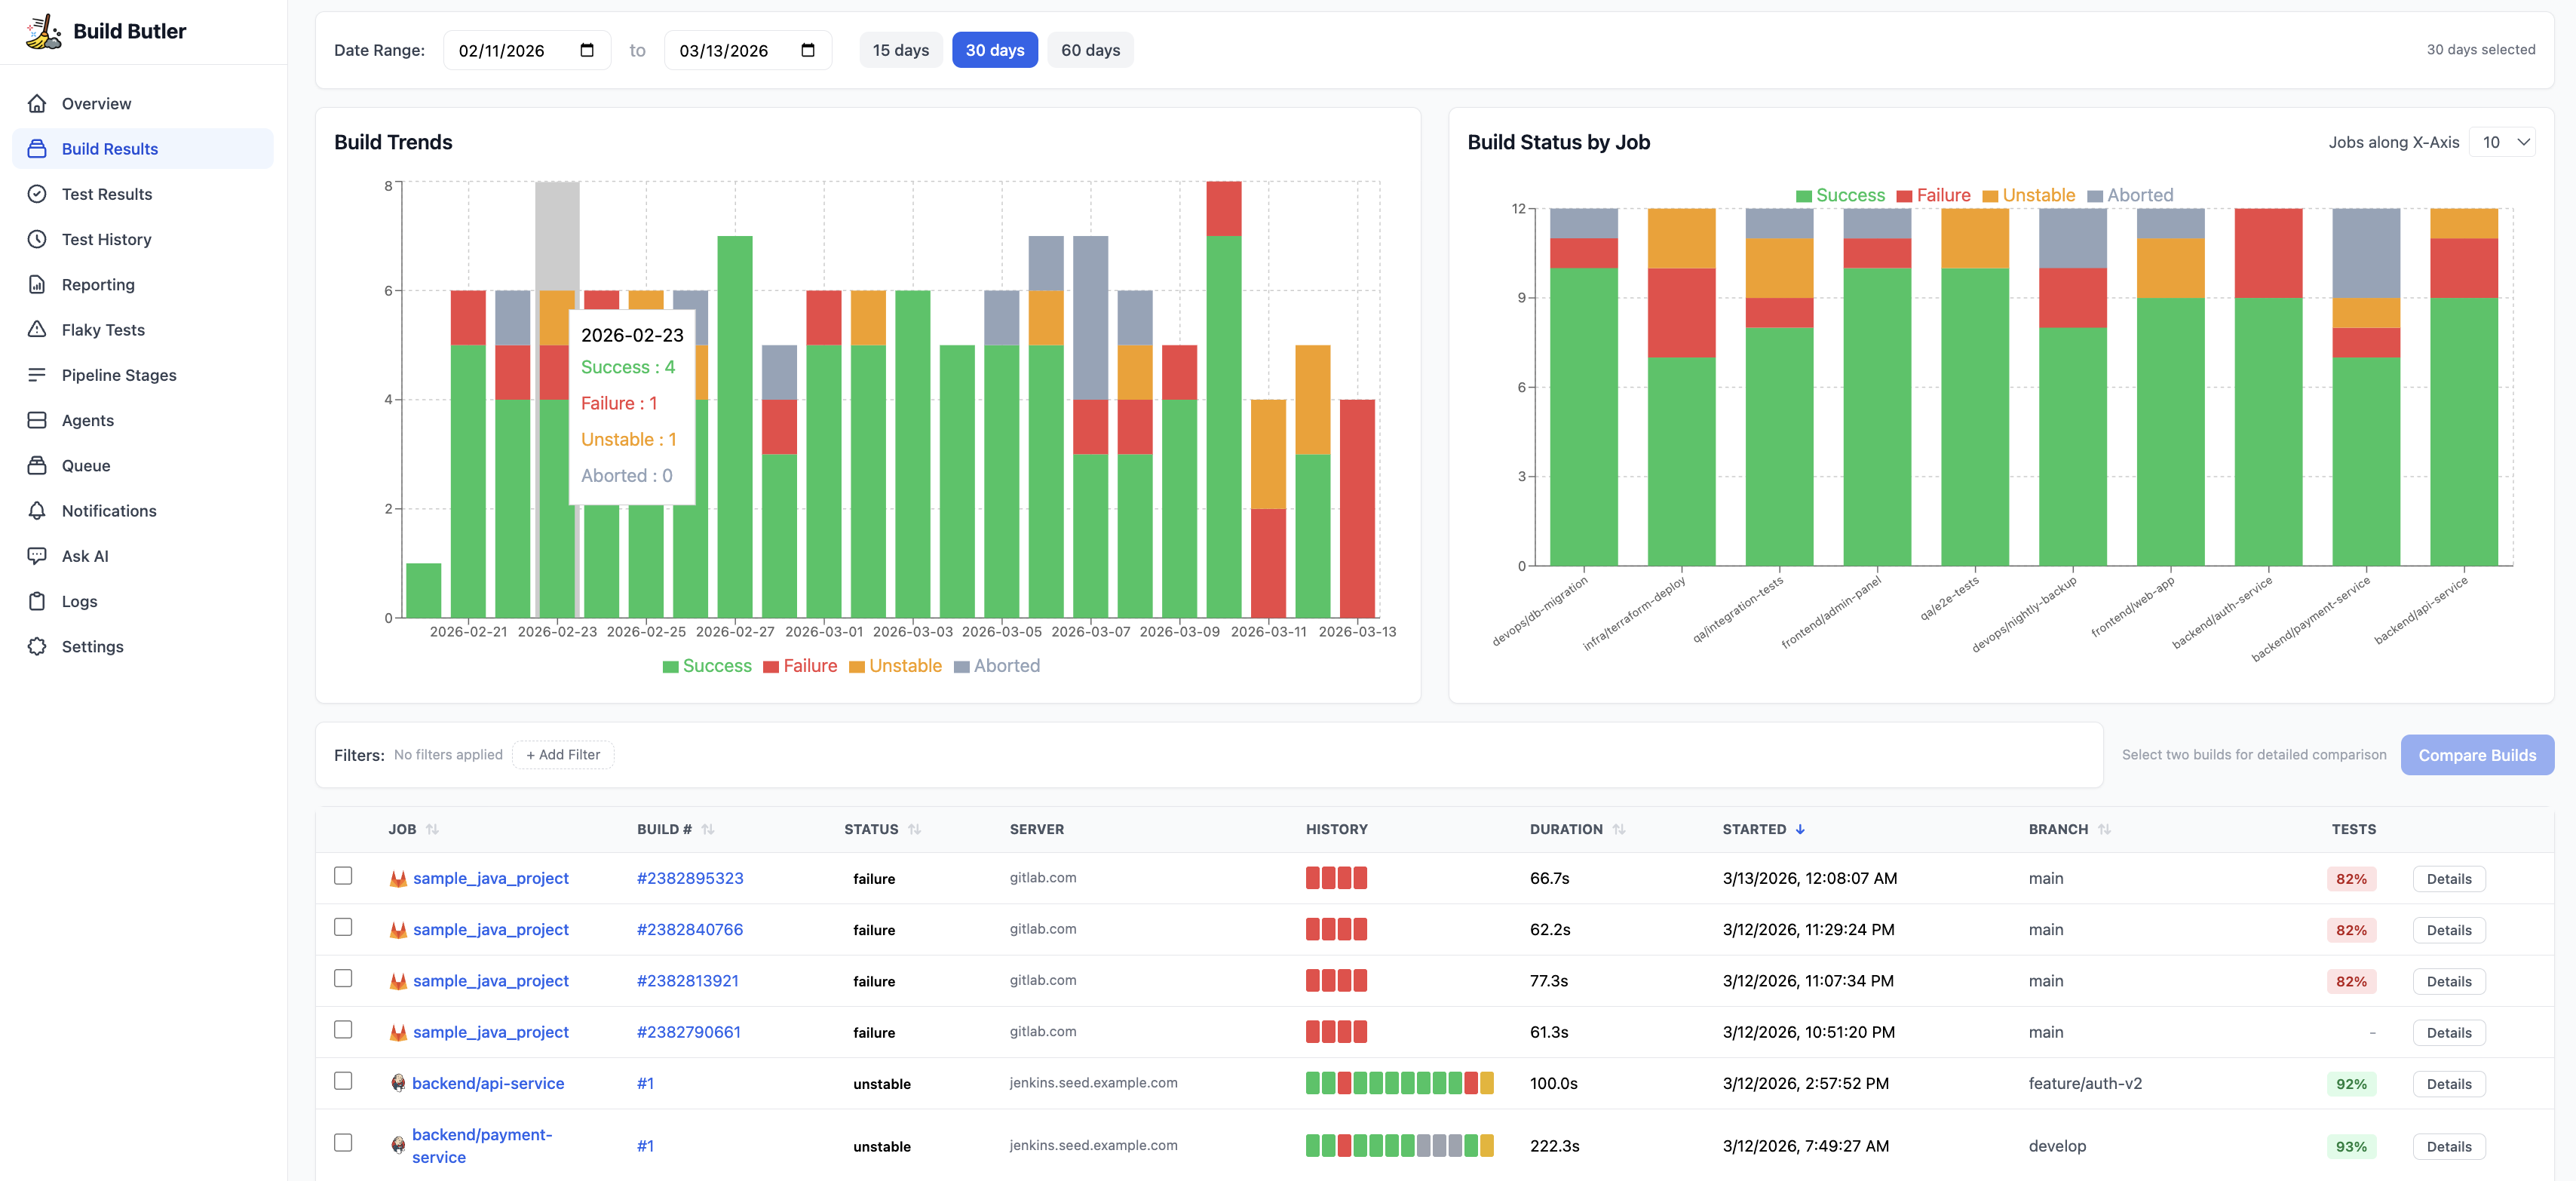Viewport: 2576px width, 1181px height.
Task: Open build link #2382840766
Action: (x=689, y=929)
